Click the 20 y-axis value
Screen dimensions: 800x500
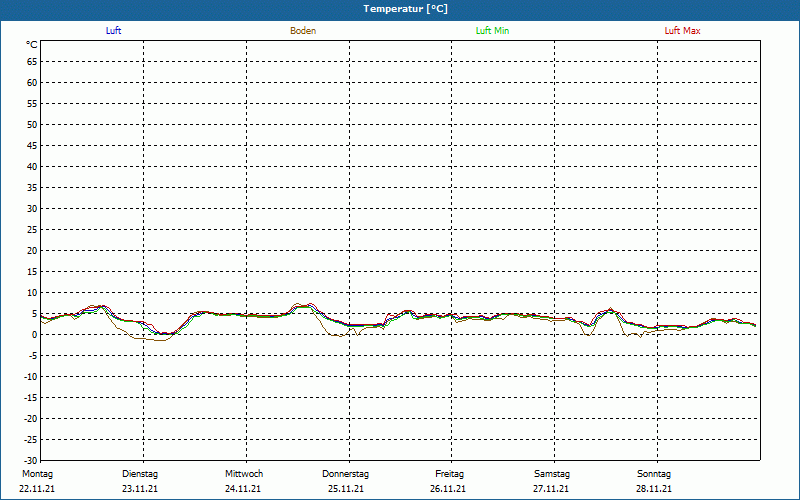(x=32, y=251)
